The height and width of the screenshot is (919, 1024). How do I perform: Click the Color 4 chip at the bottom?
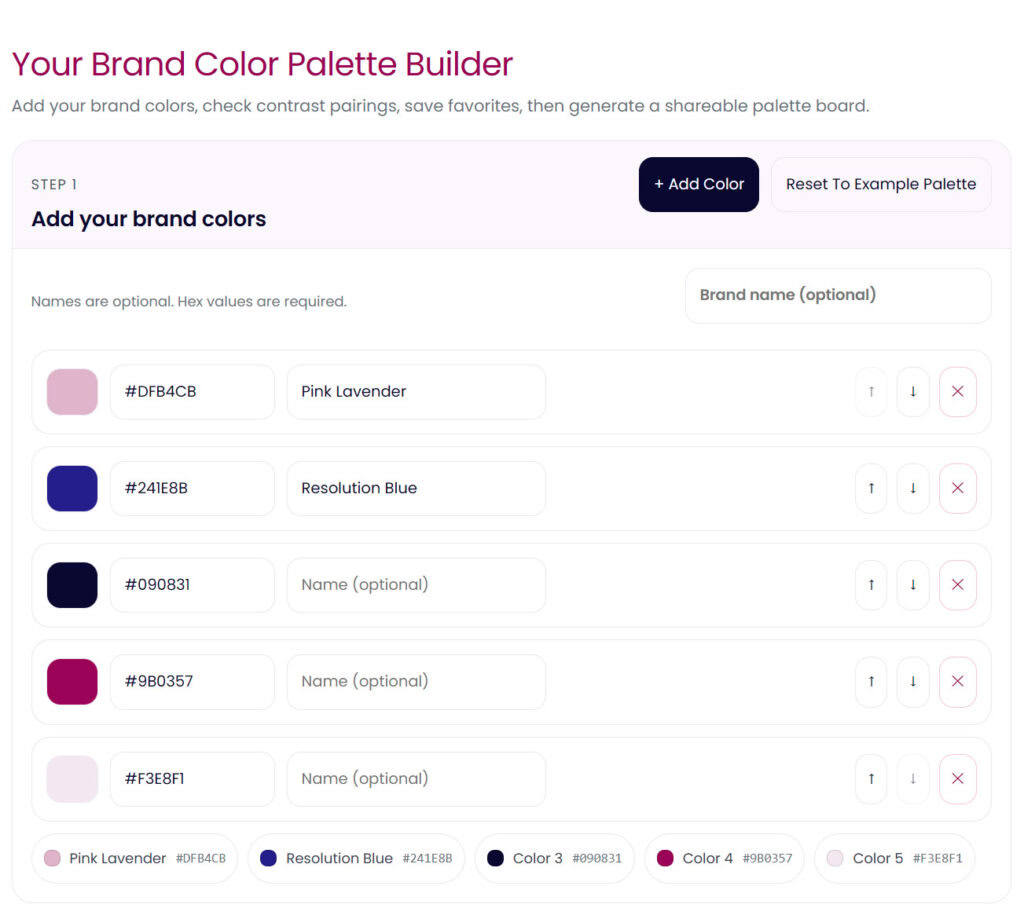[x=724, y=858]
